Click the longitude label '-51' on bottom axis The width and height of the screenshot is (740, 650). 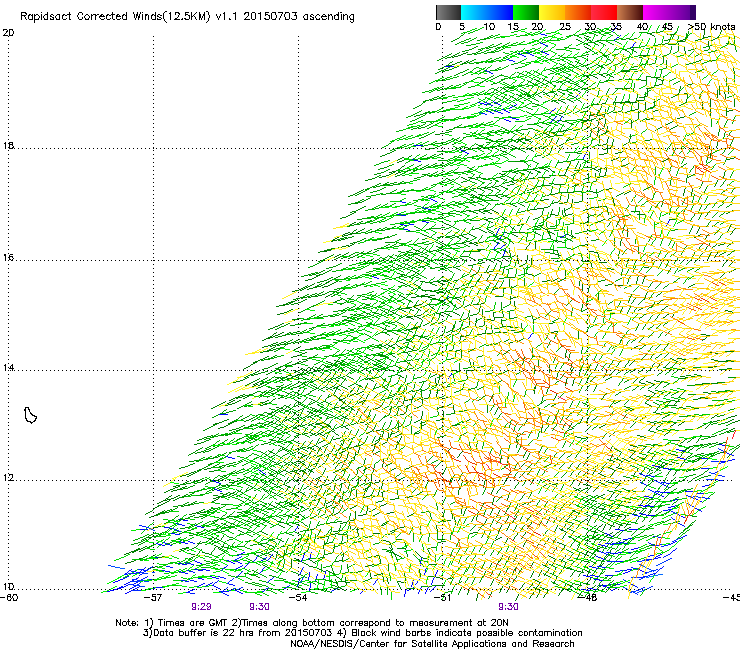[x=442, y=598]
